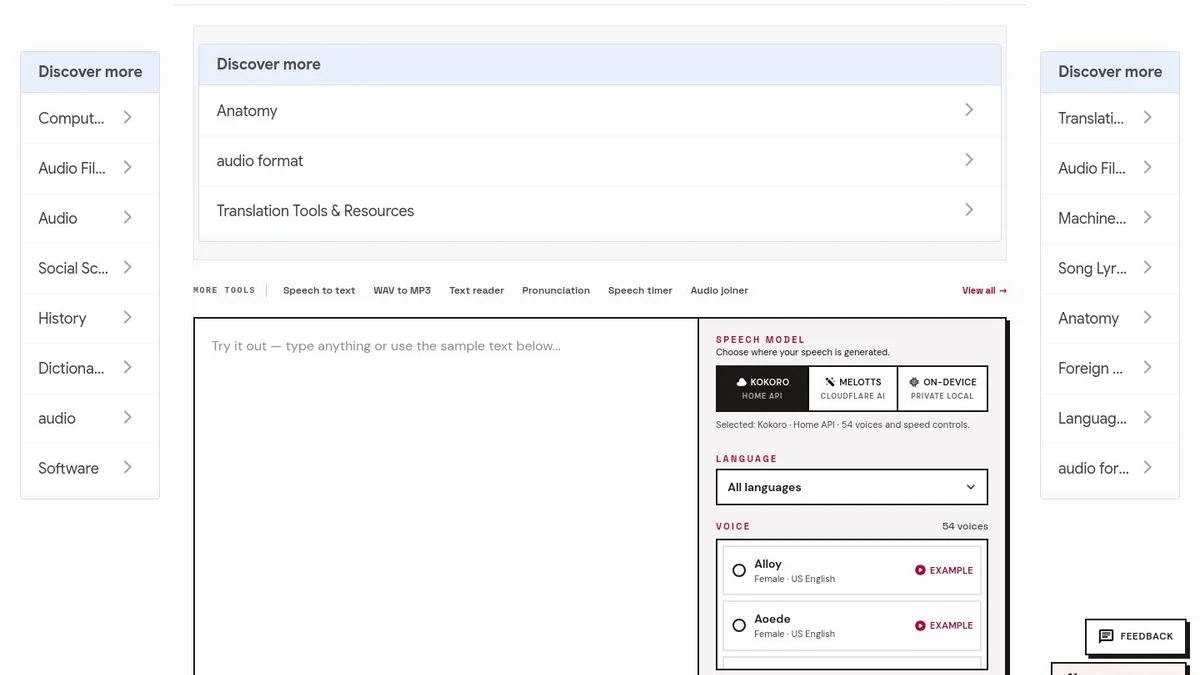Open Audio item in left sidebar
Viewport: 1200px width, 675px height.
90,218
